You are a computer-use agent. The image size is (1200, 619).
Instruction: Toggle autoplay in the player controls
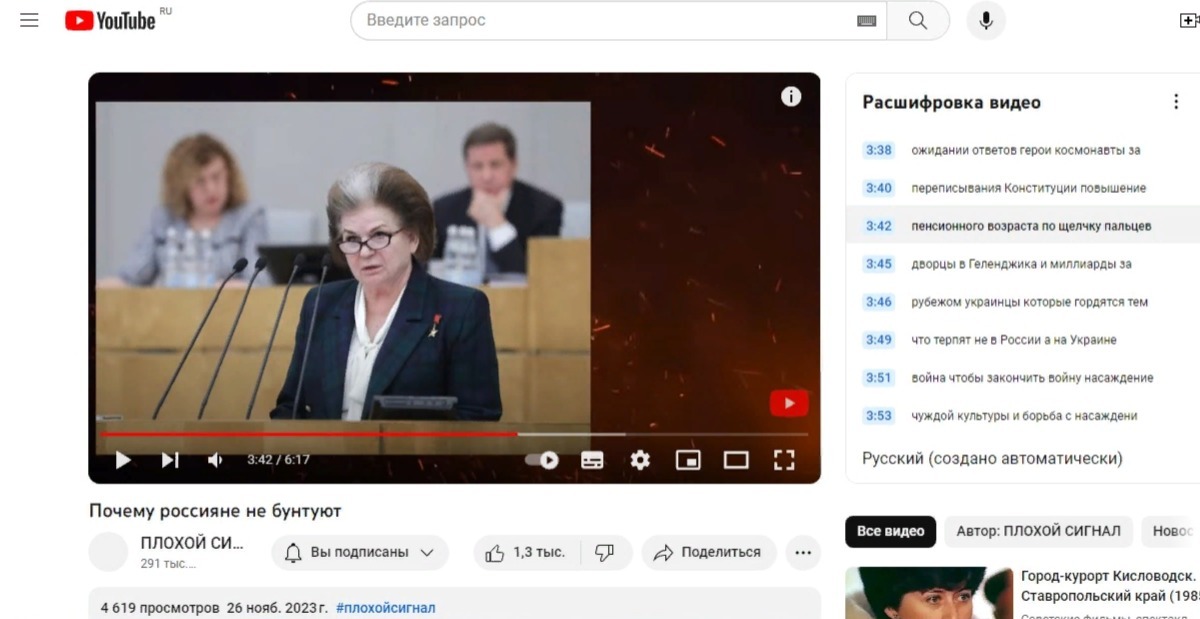click(543, 460)
